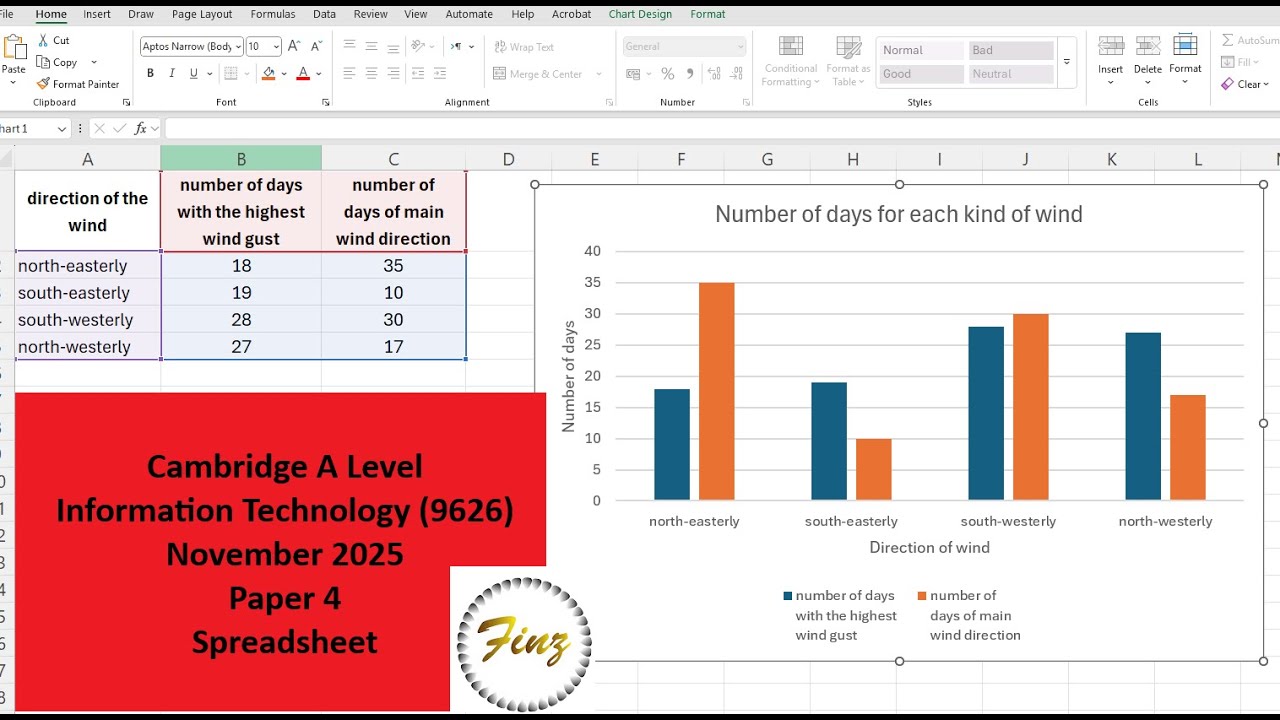Expand the cell Styles gallery
1280x720 pixels.
[1067, 62]
